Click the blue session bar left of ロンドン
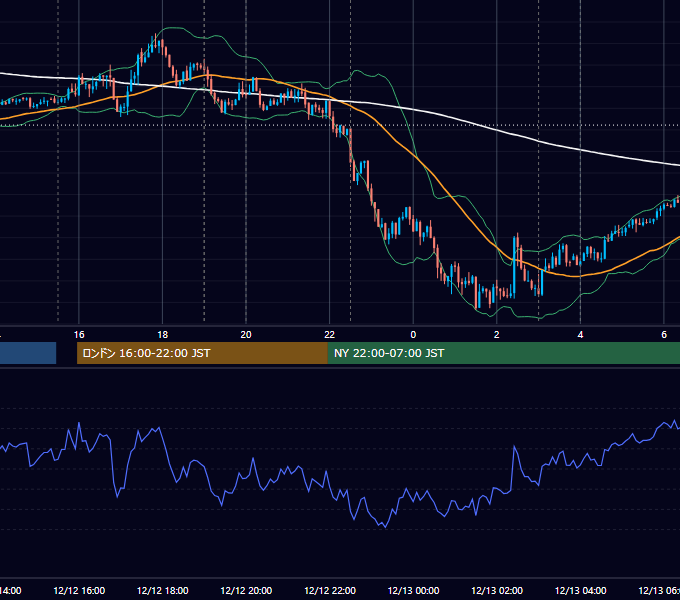Screen dimensions: 680x600 point(28,353)
